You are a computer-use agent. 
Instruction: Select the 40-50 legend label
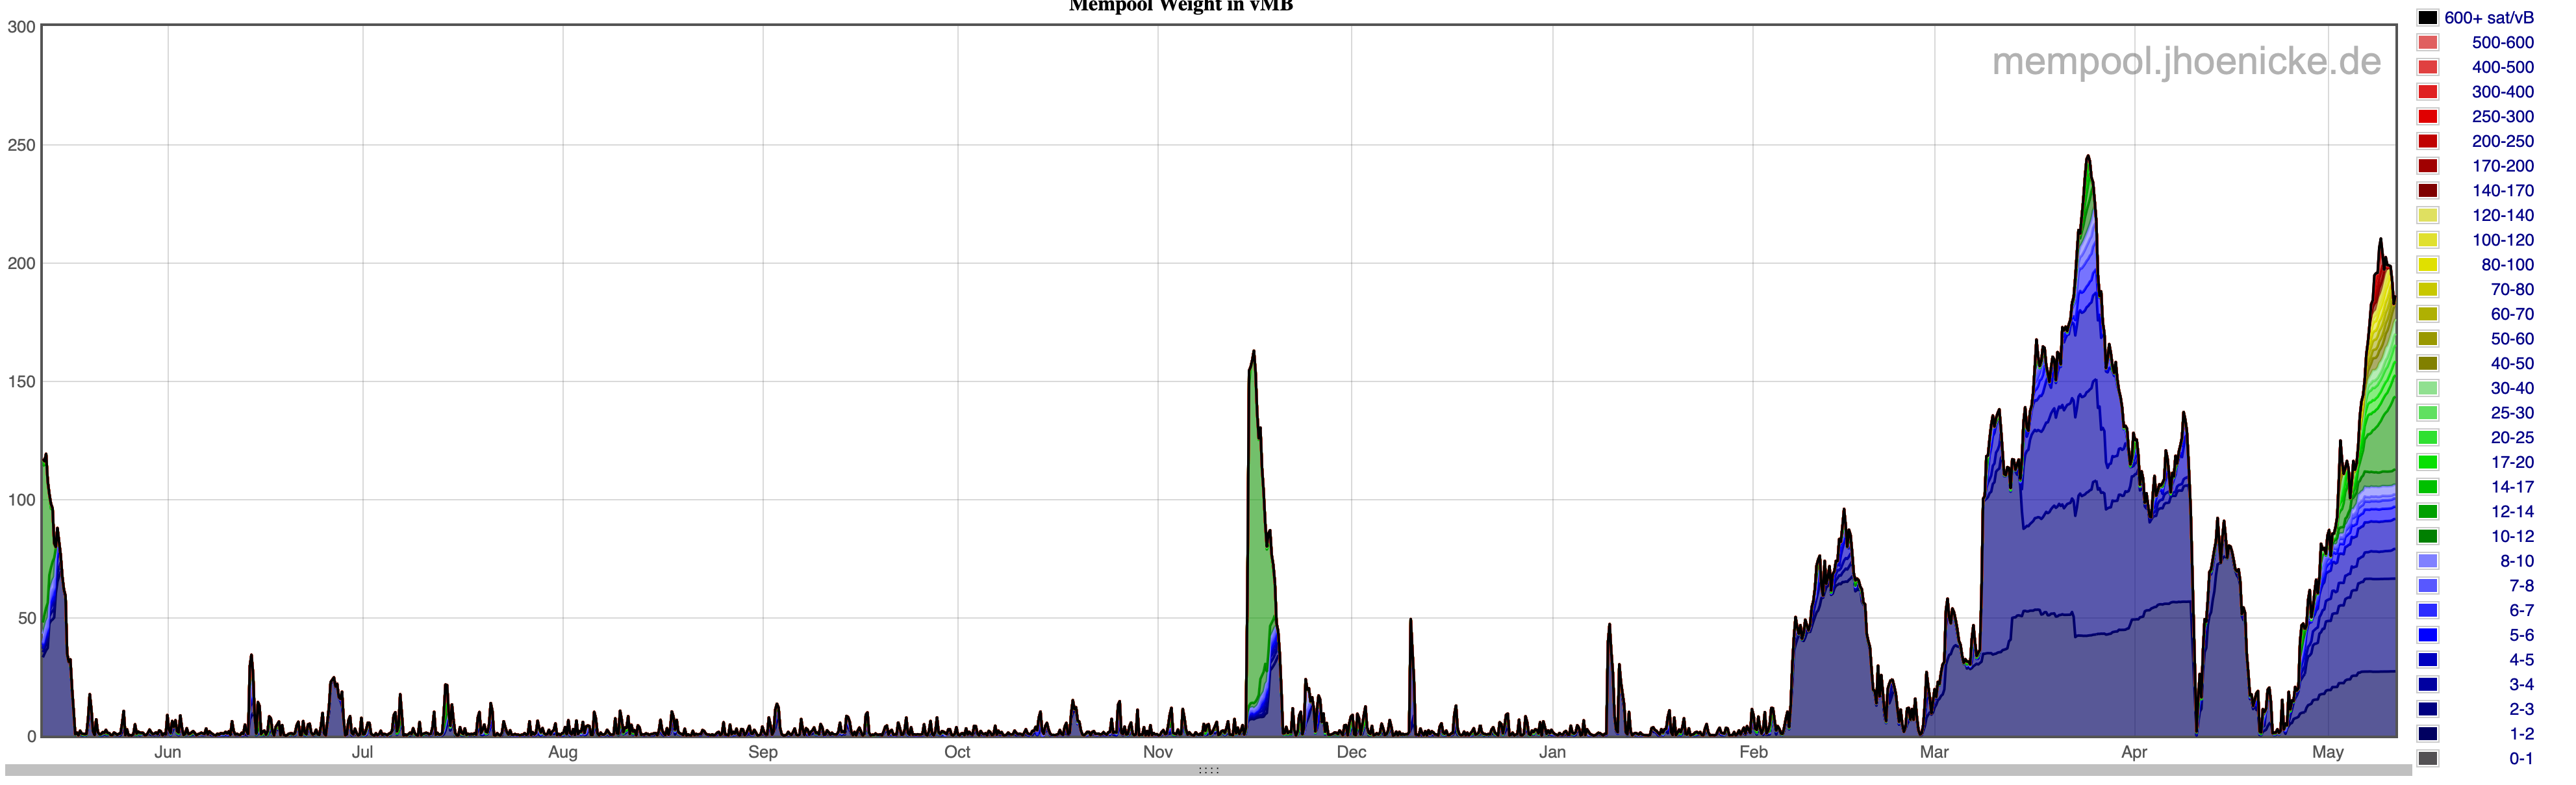(2511, 363)
